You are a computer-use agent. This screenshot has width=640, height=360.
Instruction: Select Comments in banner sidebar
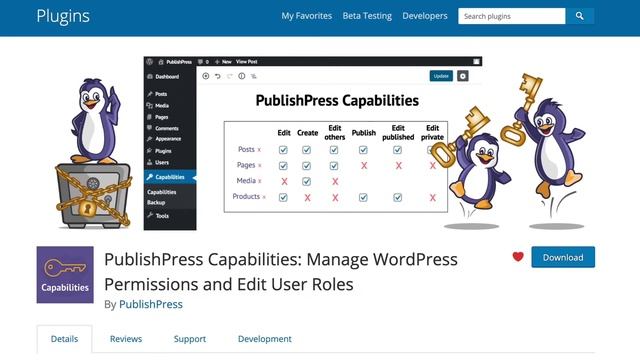tap(167, 128)
